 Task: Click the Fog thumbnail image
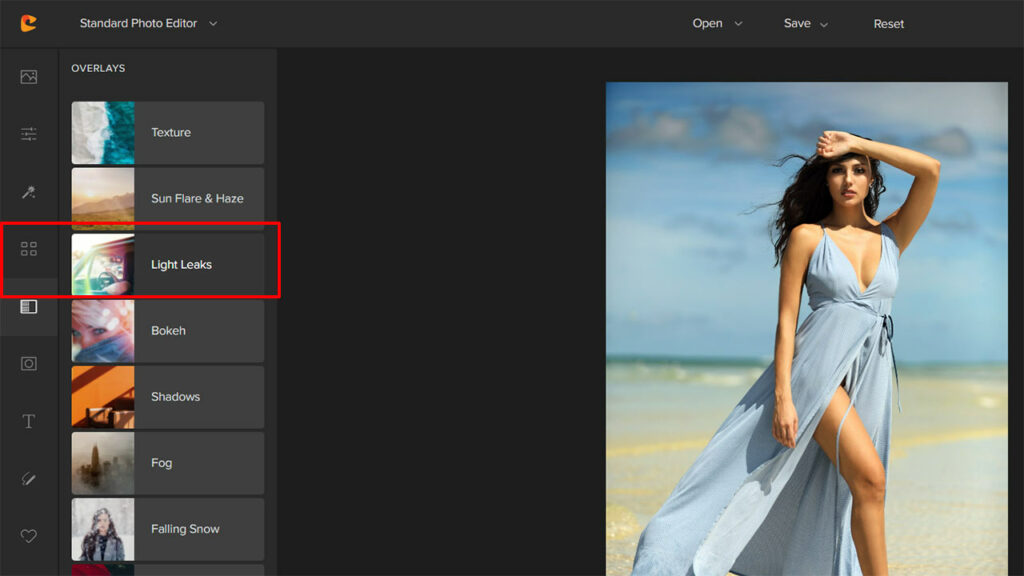pyautogui.click(x=103, y=463)
